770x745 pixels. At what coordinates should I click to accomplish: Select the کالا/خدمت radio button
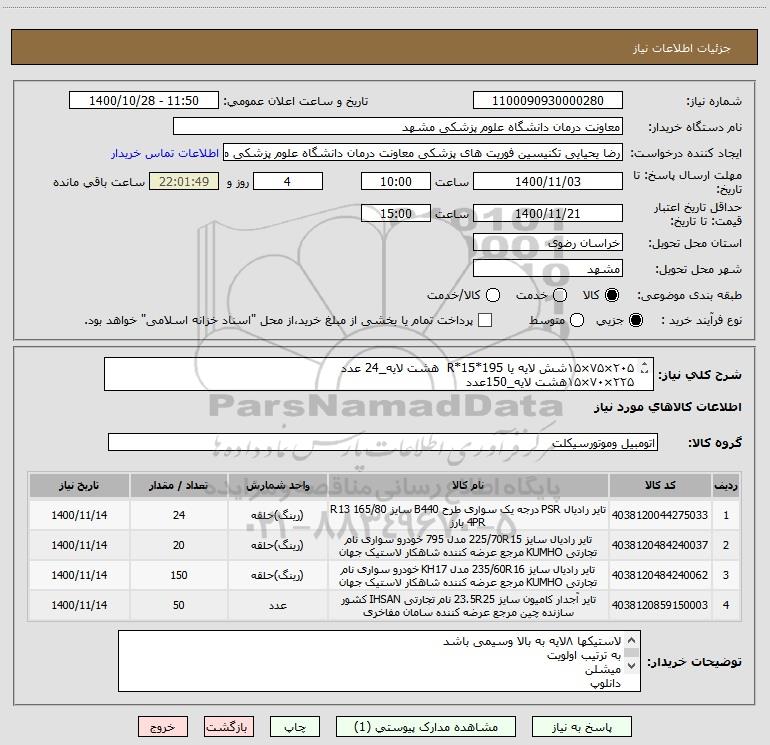(x=493, y=295)
